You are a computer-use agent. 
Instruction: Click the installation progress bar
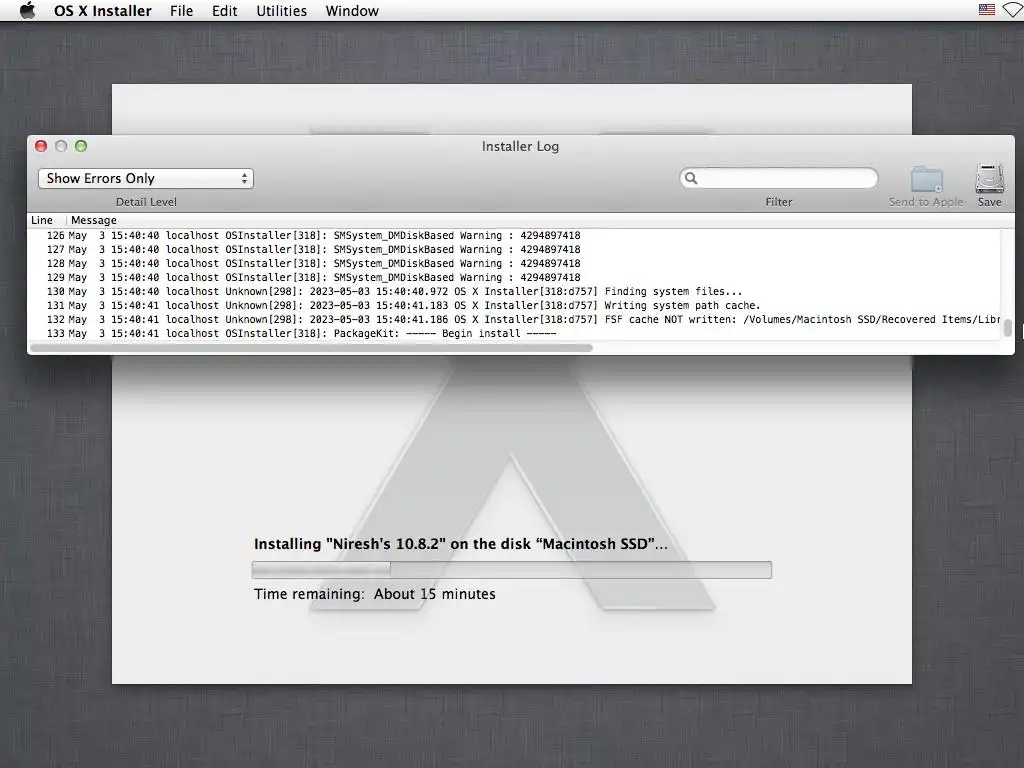point(511,569)
